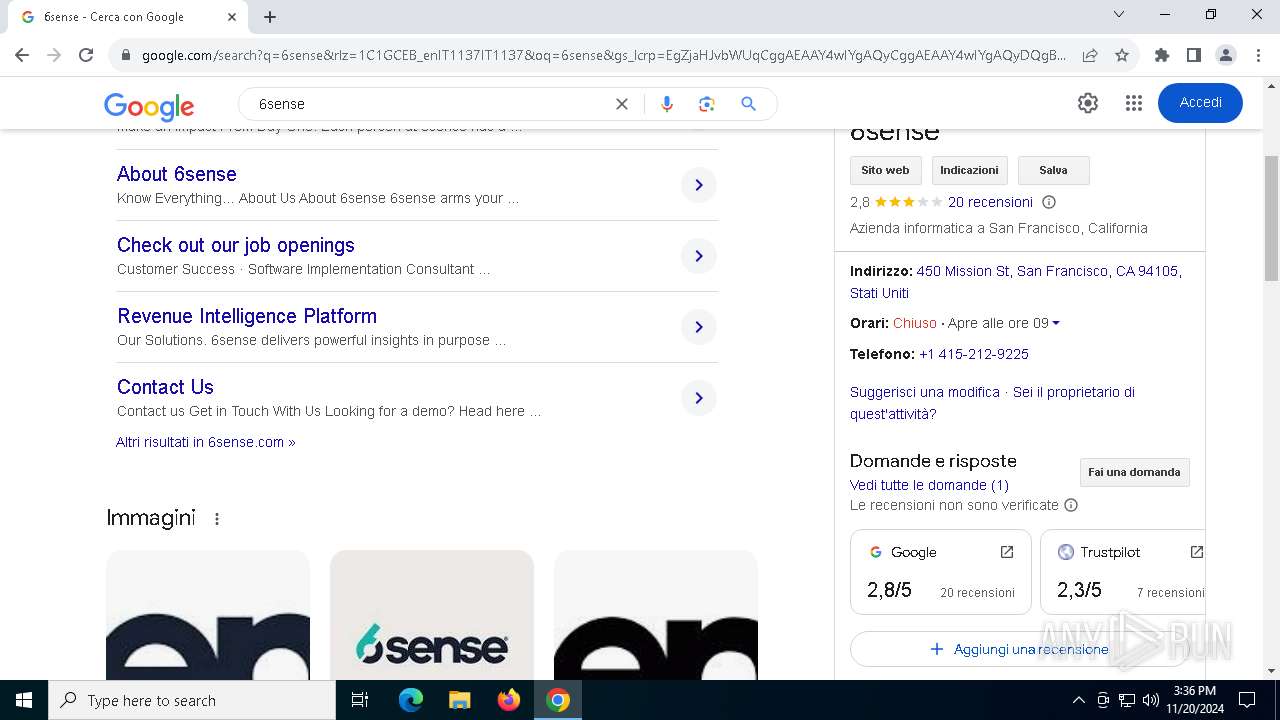
Task: Show the info icon next to reviews
Action: click(x=1049, y=202)
